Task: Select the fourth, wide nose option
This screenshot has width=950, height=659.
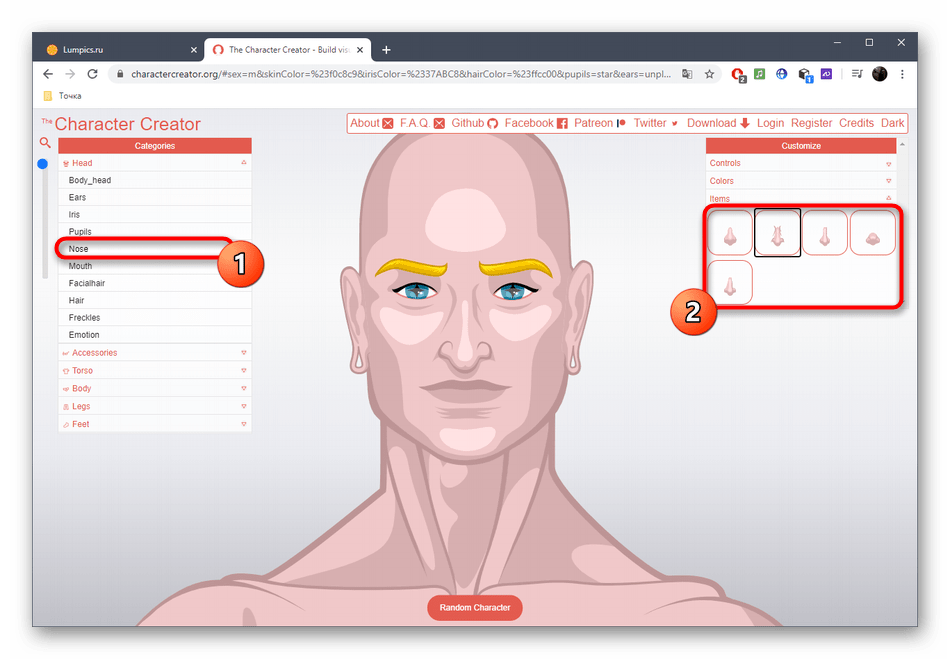Action: (x=872, y=233)
